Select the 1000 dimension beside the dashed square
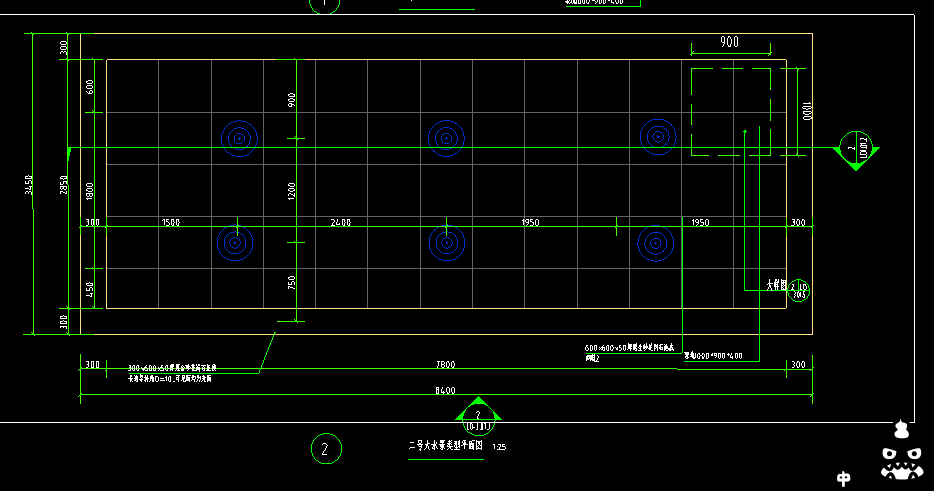Viewport: 934px width, 491px height. [807, 111]
